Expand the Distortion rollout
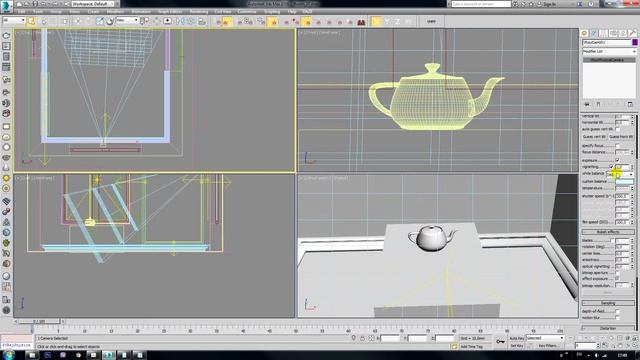This screenshot has width=640, height=360. tap(608, 328)
